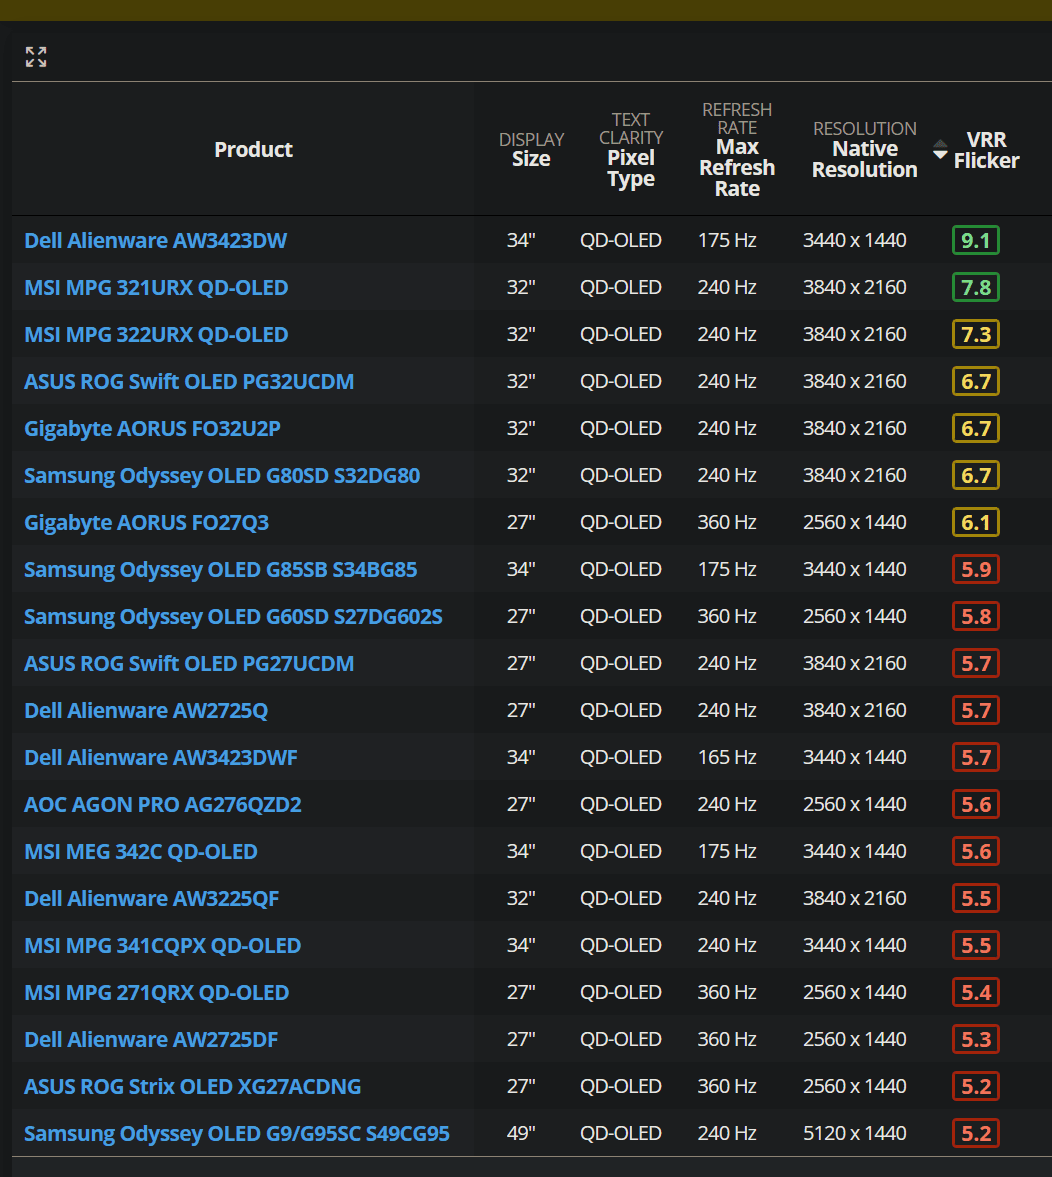Click the 49" display size cell
This screenshot has width=1052, height=1177.
tap(521, 1133)
